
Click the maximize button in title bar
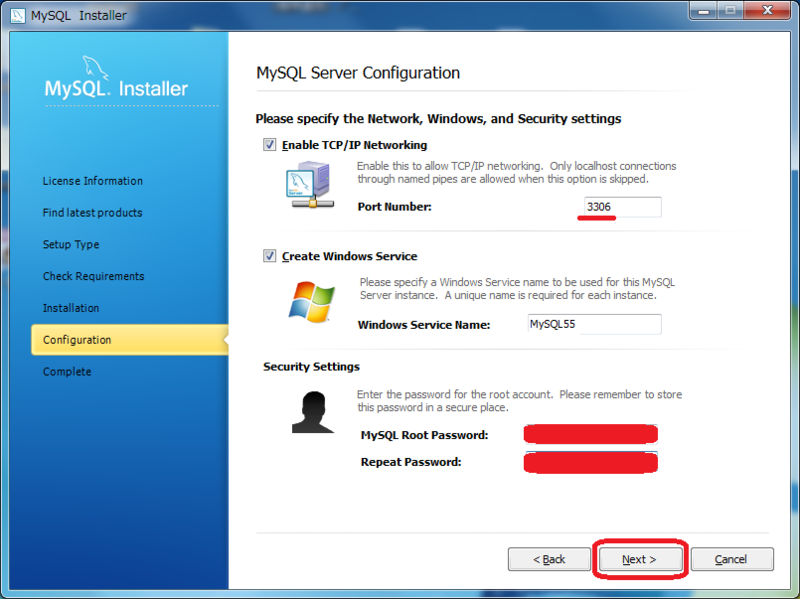pos(731,11)
